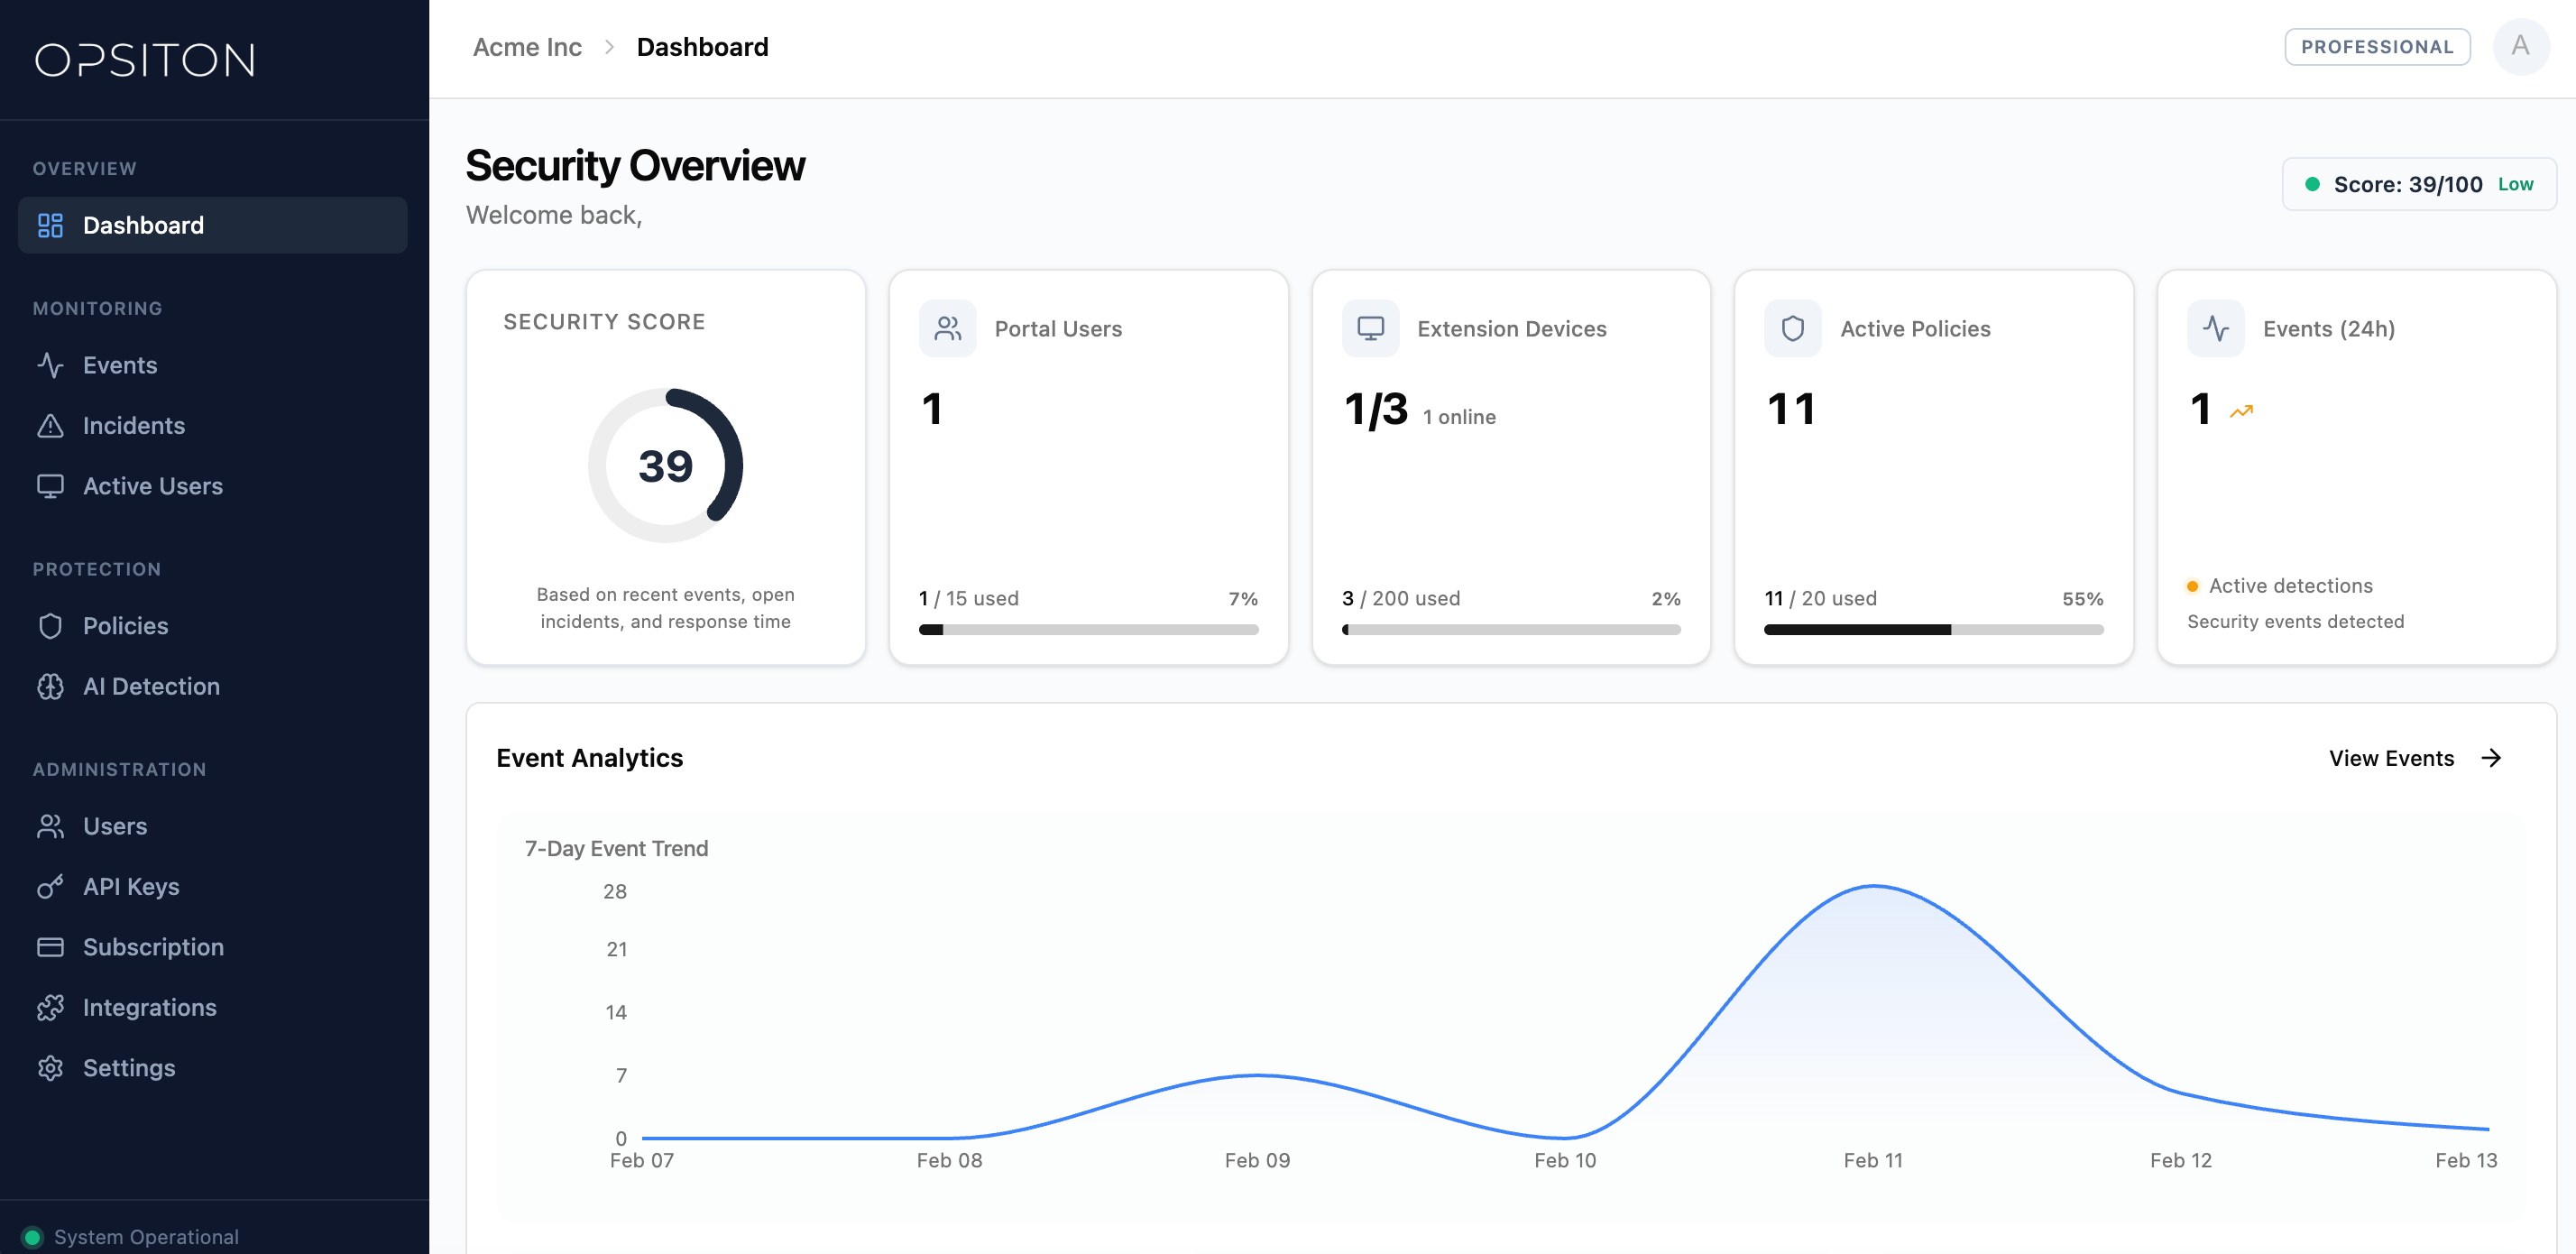Click the Events activity pulse icon in sidebar
The image size is (2576, 1254).
coord(50,365)
